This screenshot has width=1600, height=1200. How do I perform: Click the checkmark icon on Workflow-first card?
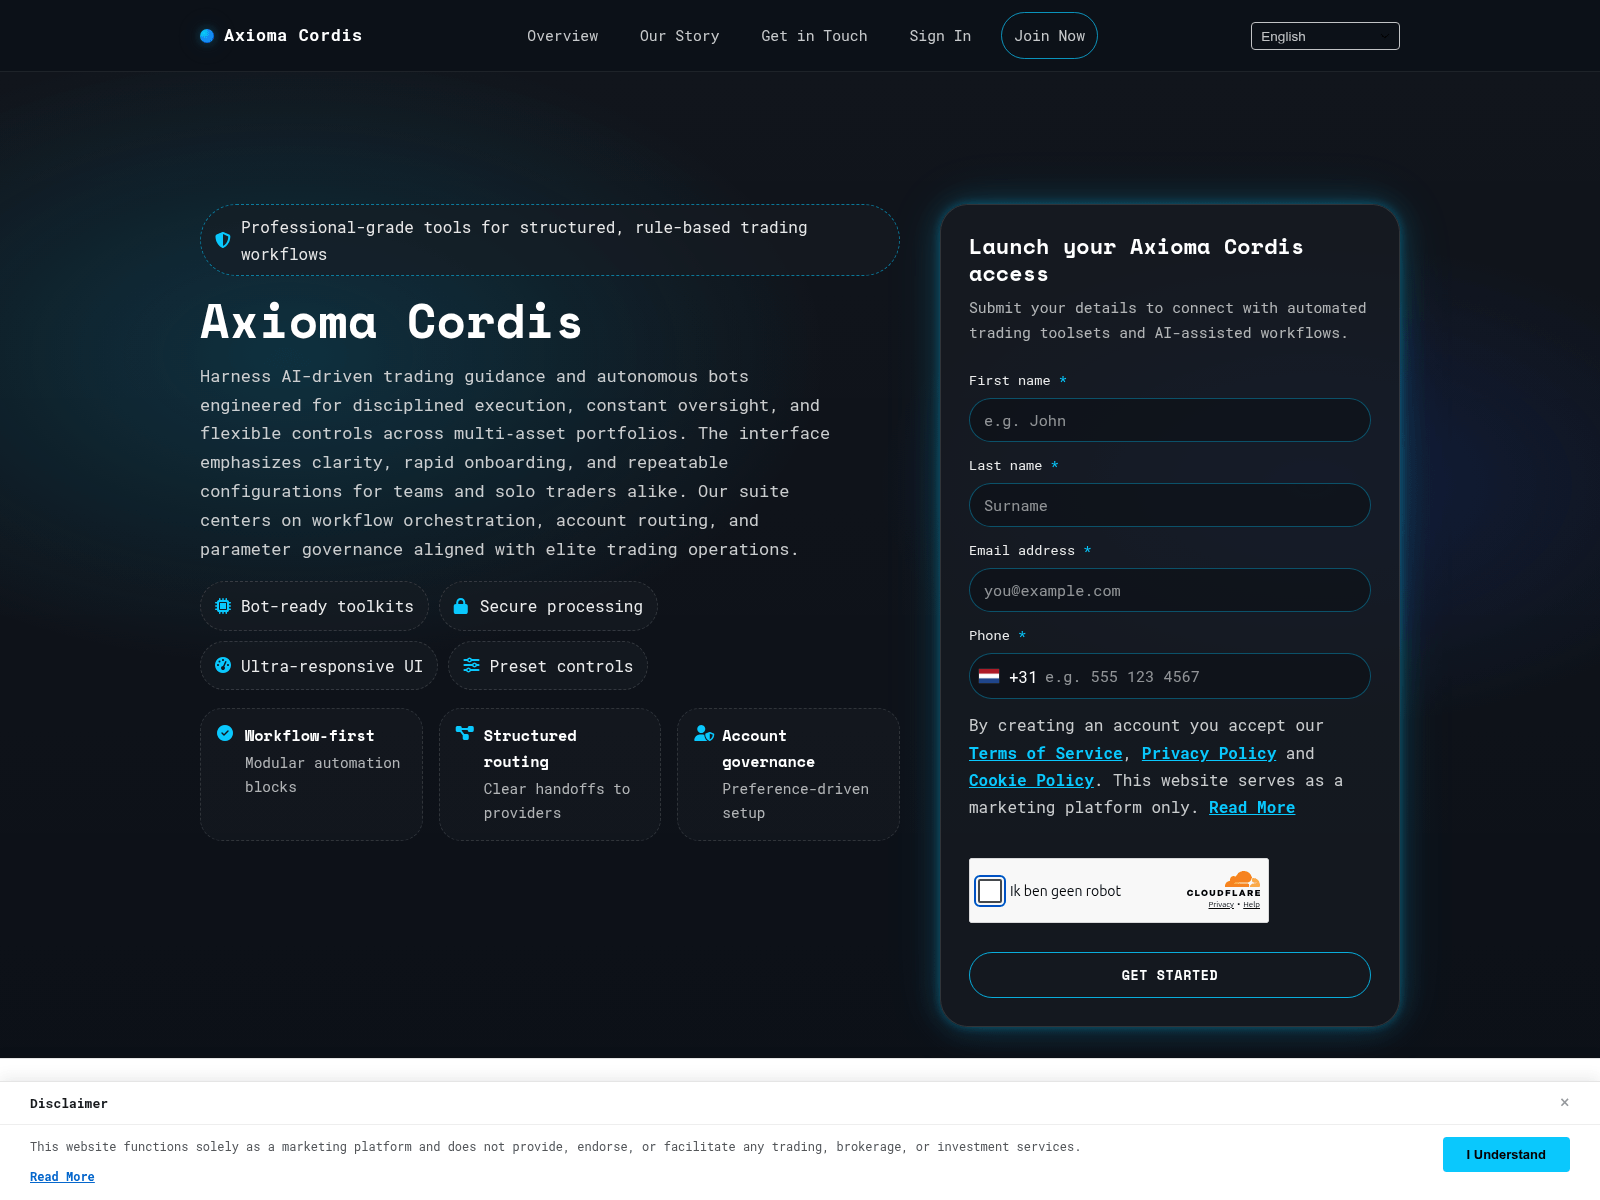[225, 733]
